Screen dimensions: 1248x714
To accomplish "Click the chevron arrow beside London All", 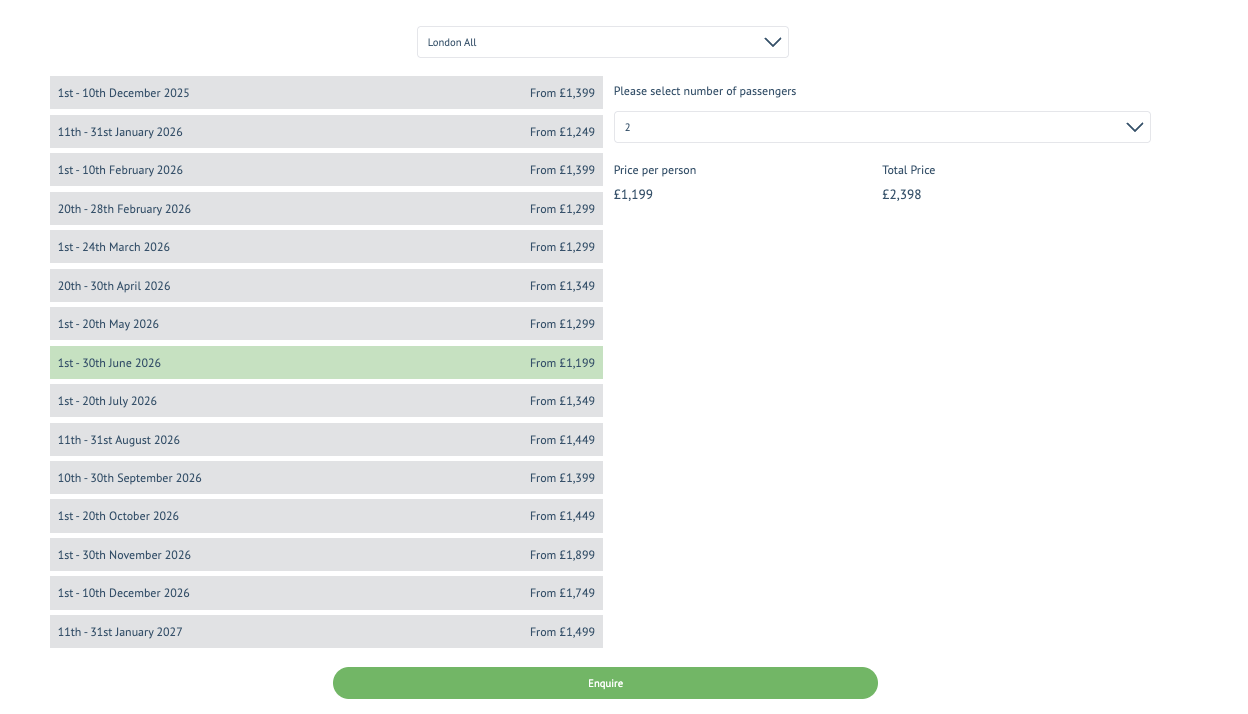I will (772, 42).
